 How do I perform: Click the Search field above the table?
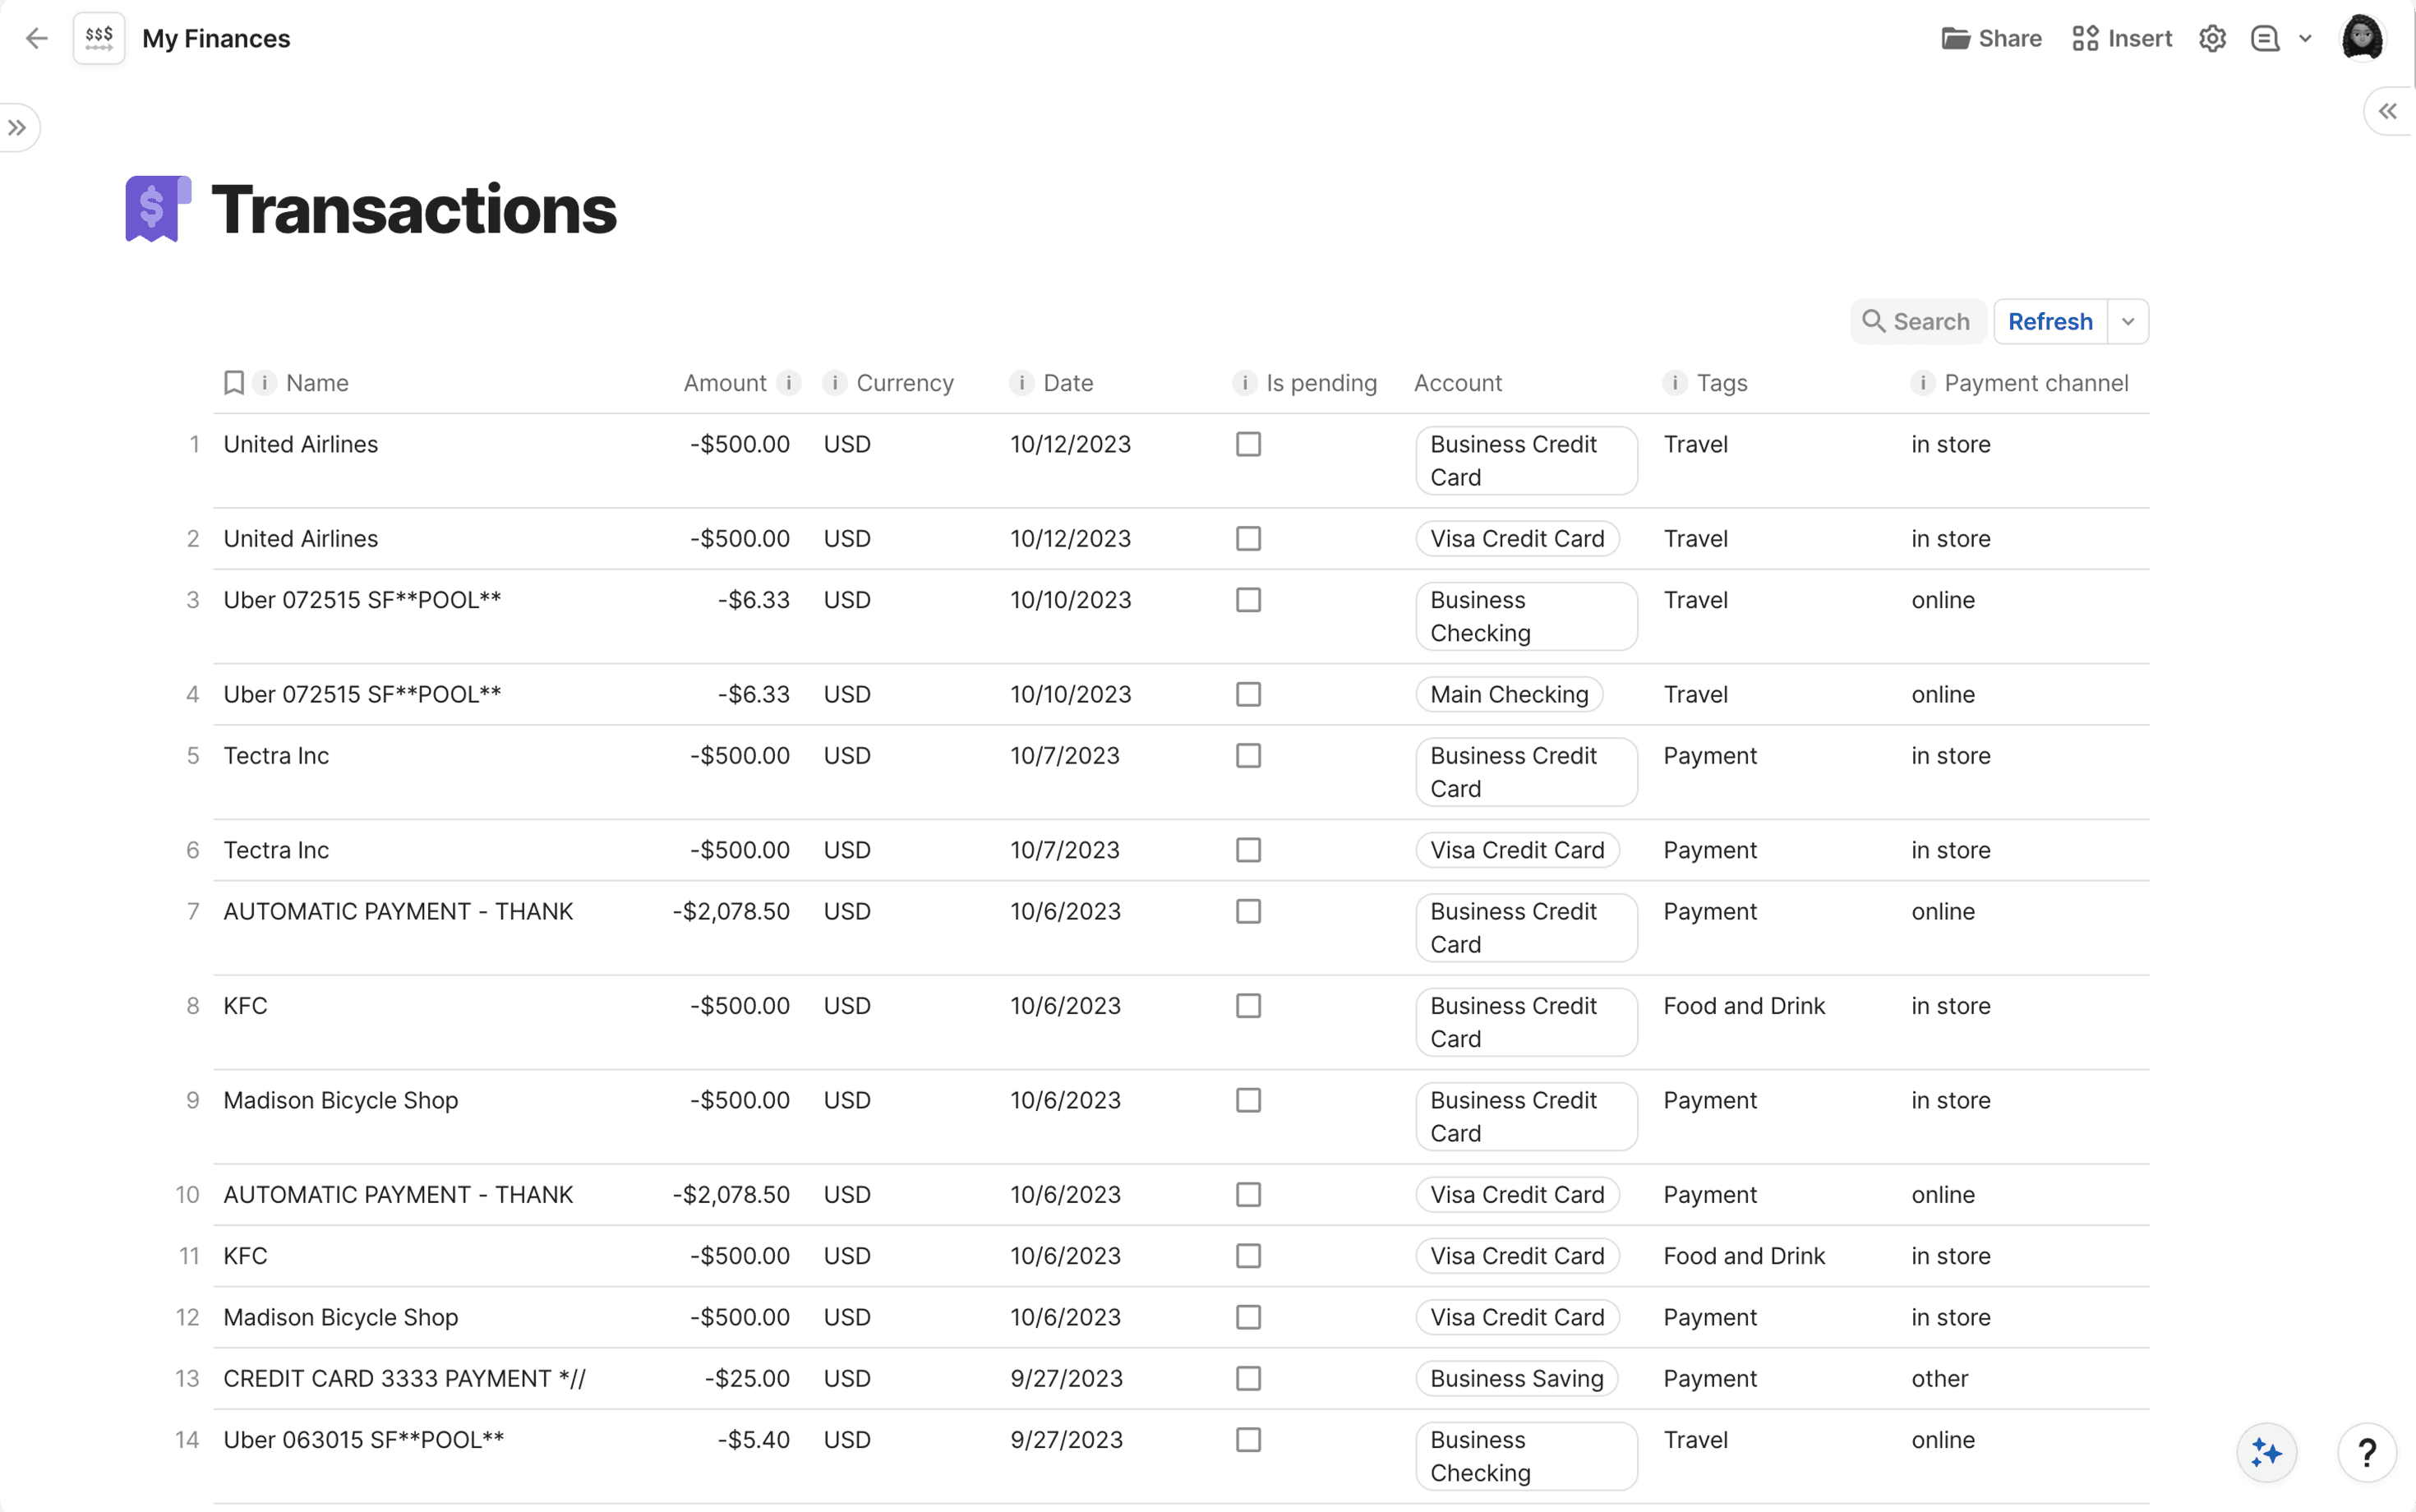click(x=1916, y=321)
